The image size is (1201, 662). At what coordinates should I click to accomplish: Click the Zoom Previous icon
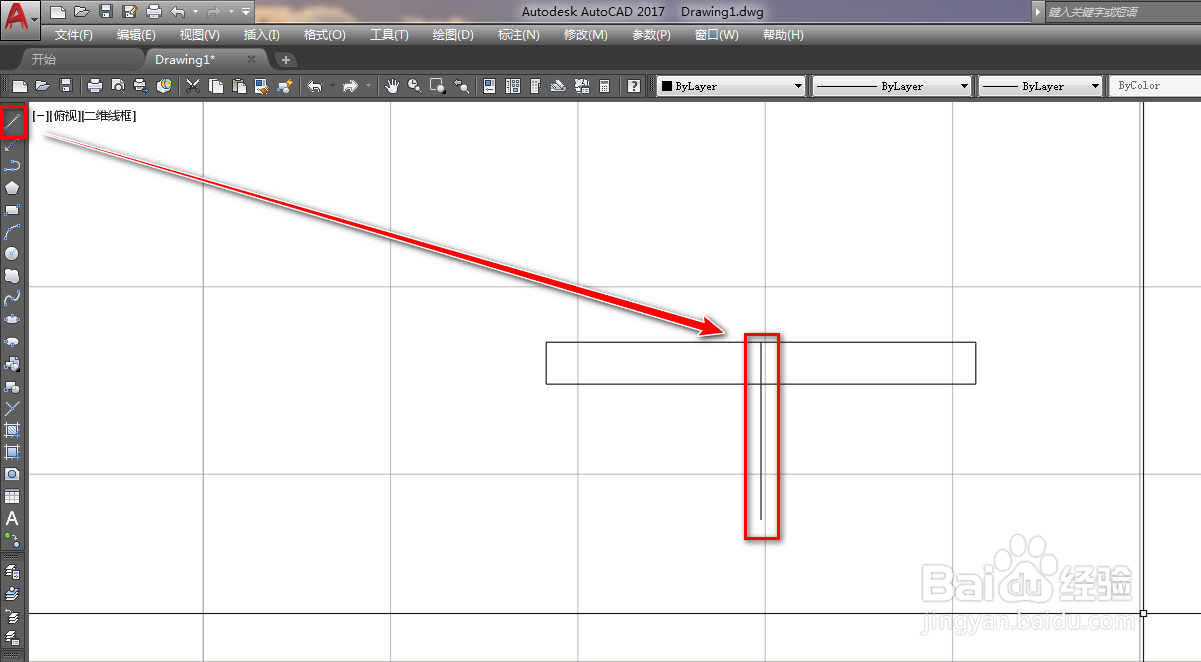461,87
